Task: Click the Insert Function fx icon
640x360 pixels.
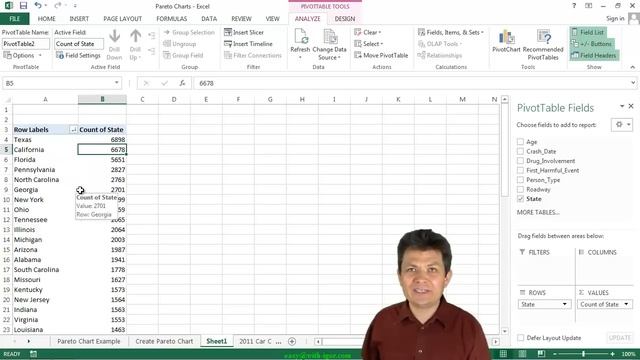Action: [x=182, y=83]
